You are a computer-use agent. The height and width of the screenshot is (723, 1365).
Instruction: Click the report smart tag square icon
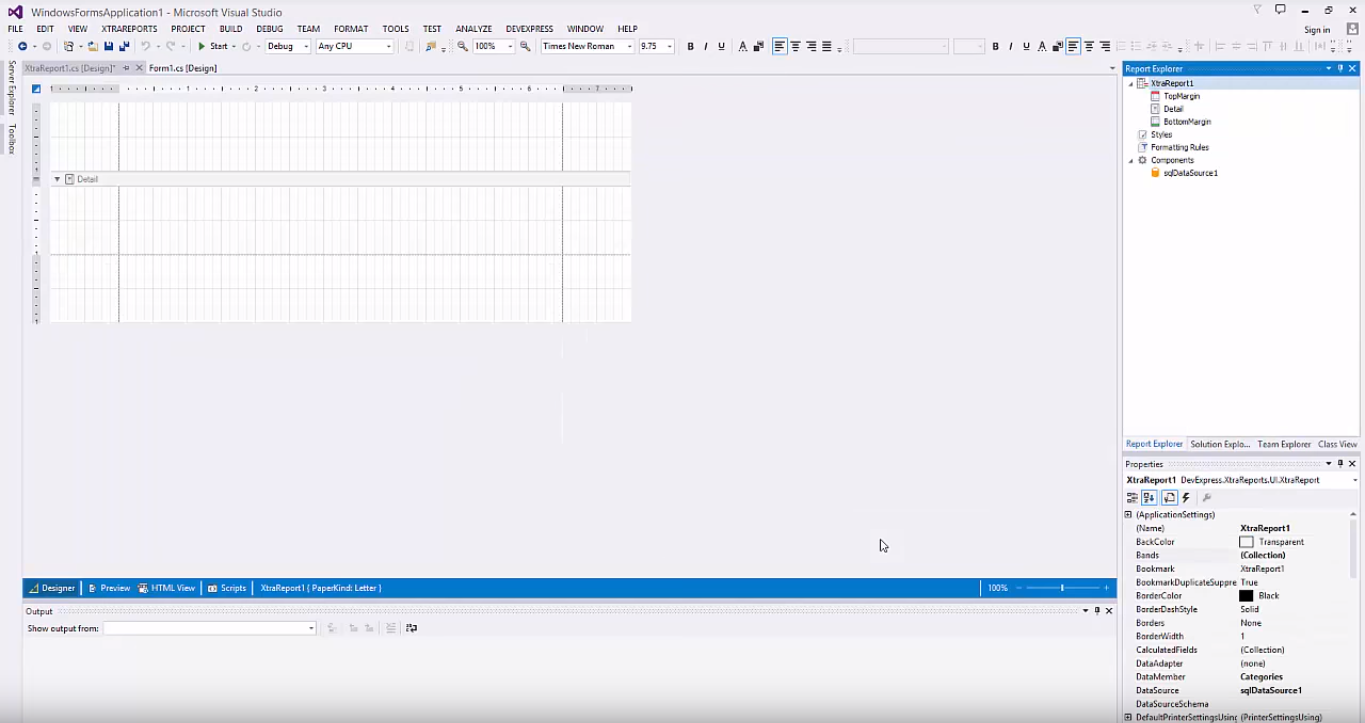(x=36, y=89)
